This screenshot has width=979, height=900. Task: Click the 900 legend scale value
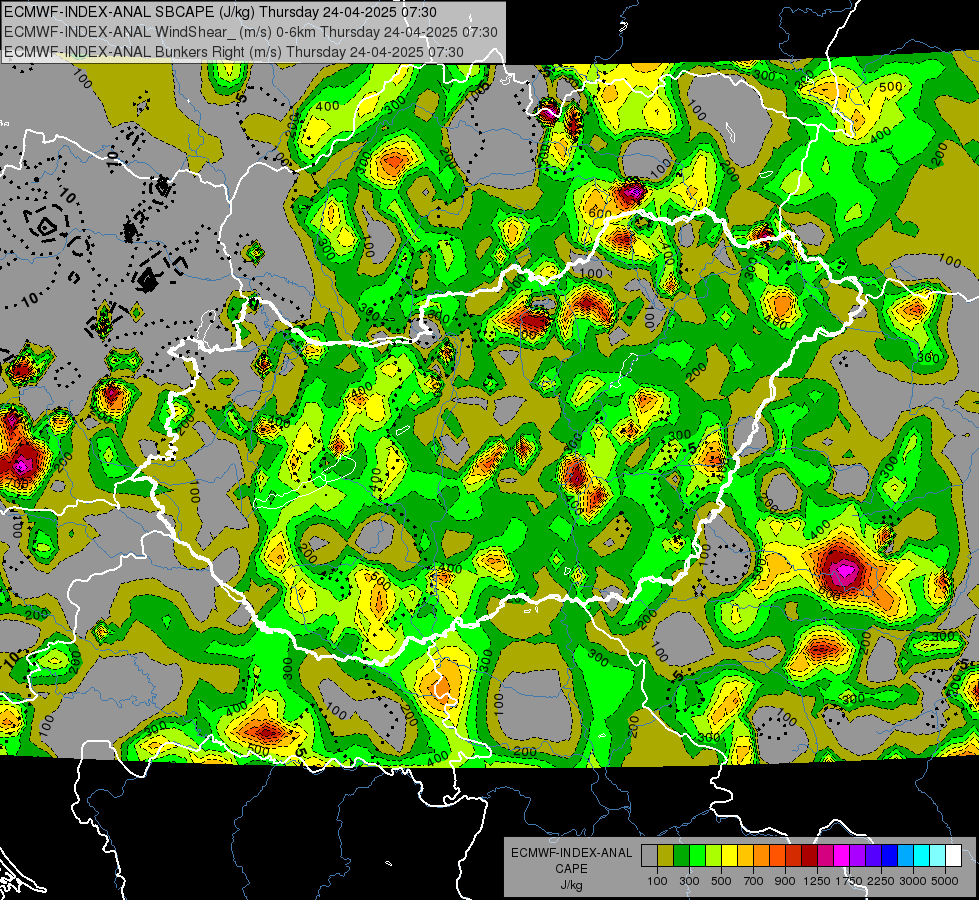point(785,881)
